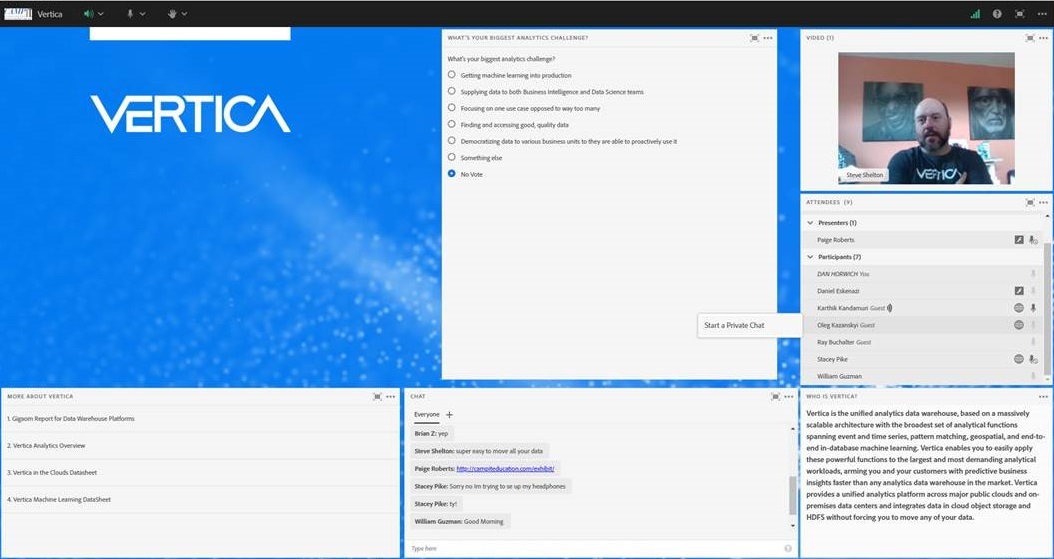Select the 'No Vote' radio button
The height and width of the screenshot is (559, 1054).
click(452, 173)
